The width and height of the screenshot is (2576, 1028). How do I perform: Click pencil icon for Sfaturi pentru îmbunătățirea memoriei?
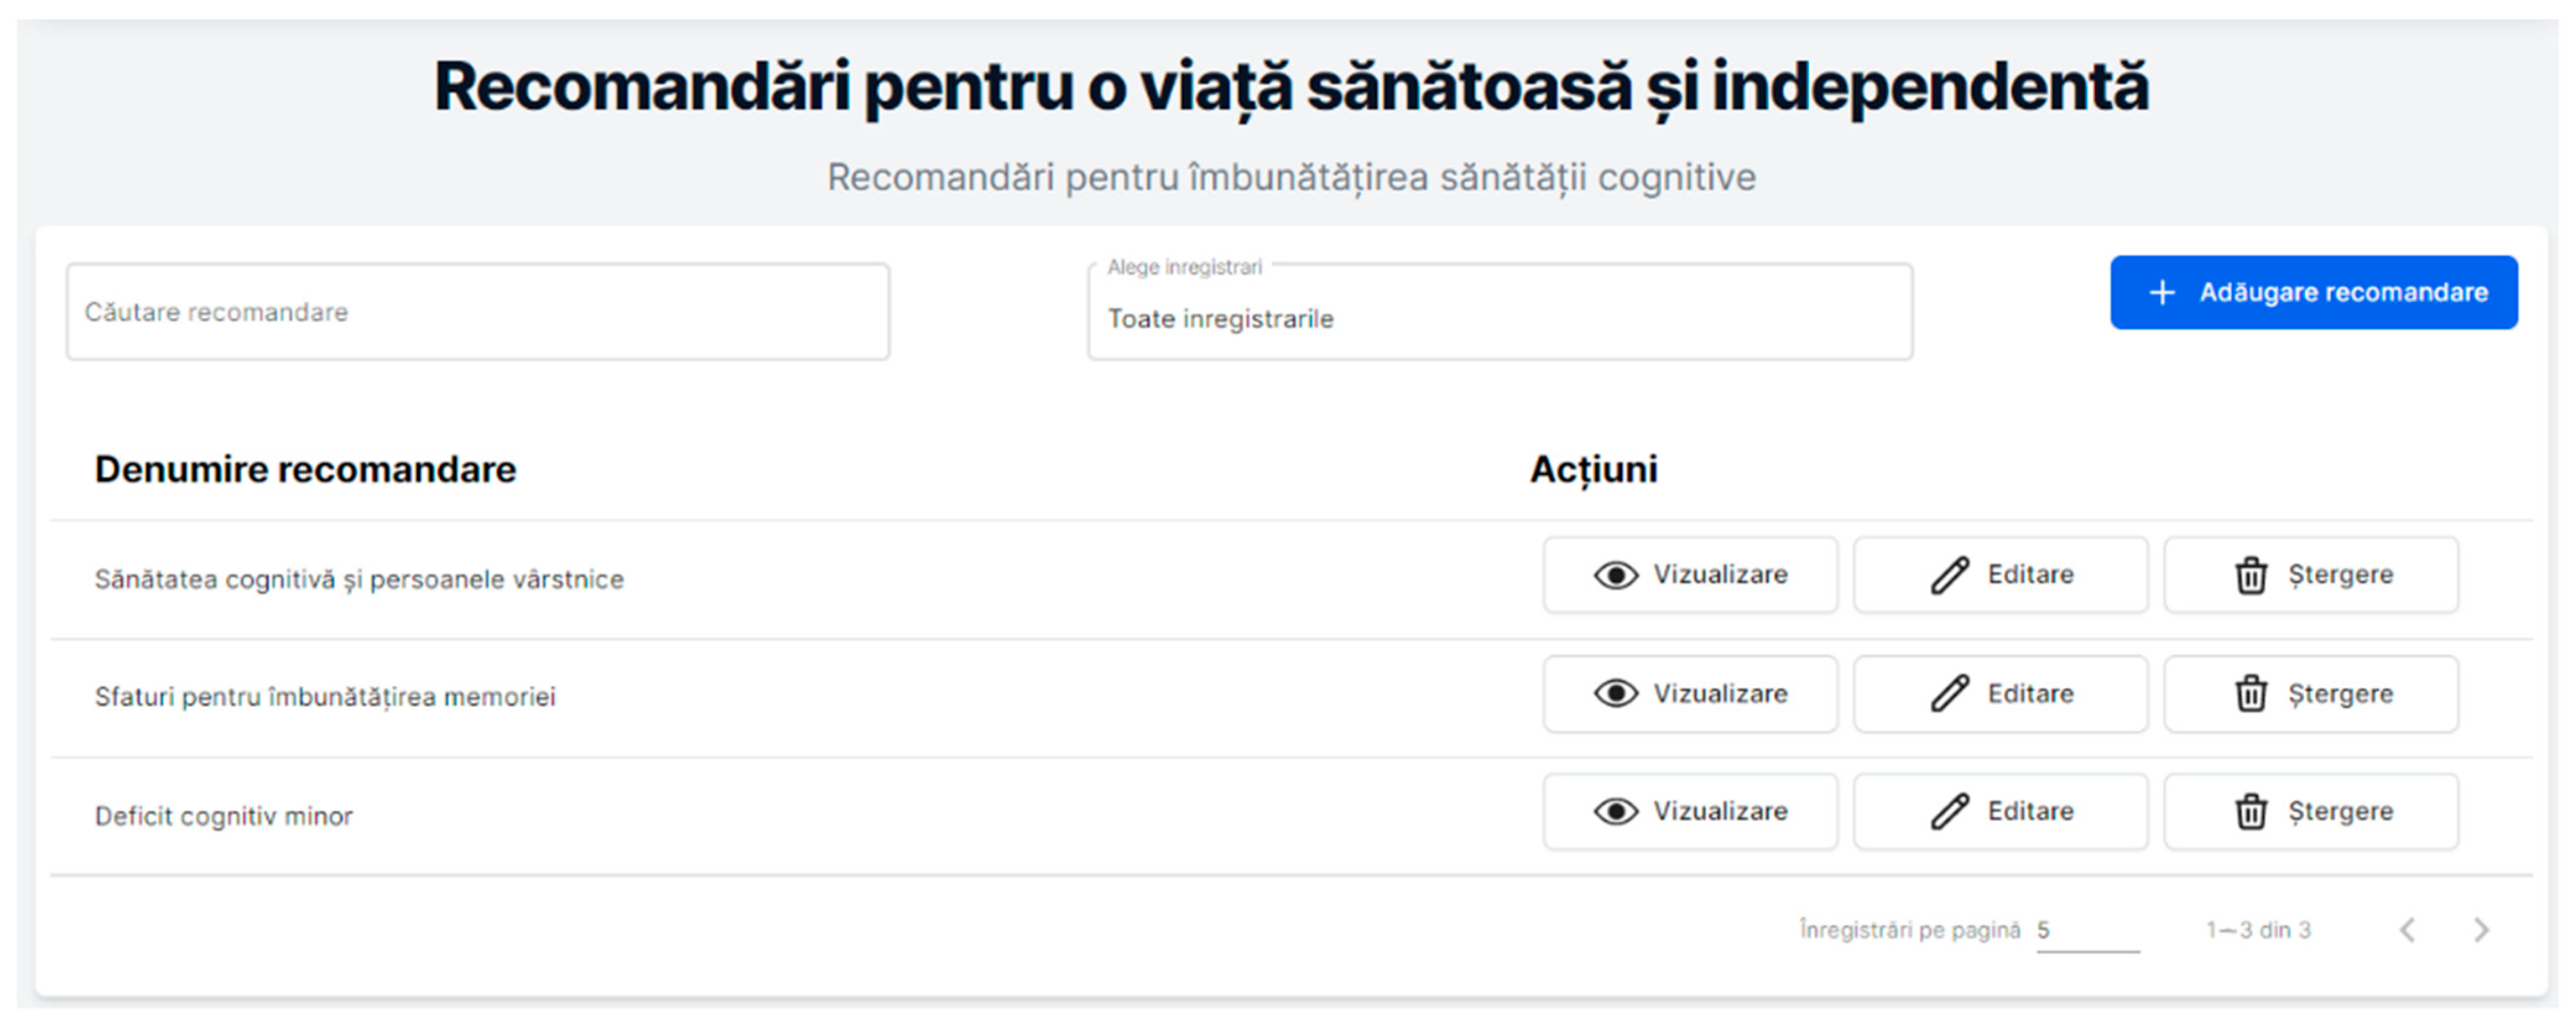(x=1949, y=693)
